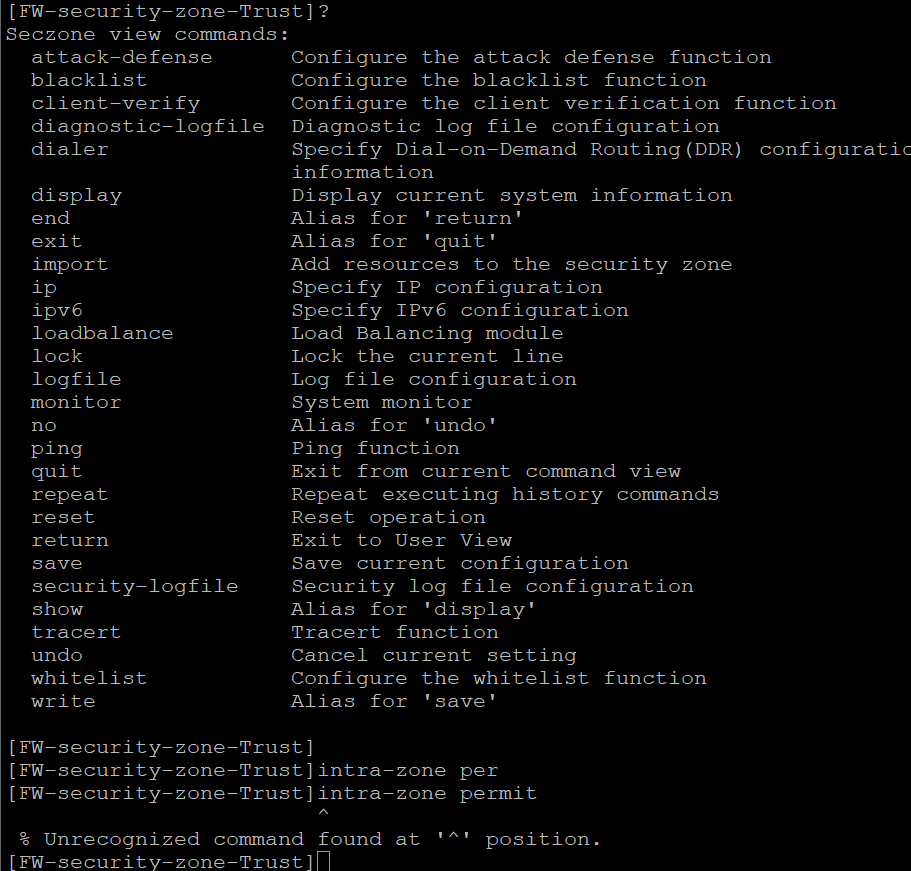Click the green terminal cursor block
Screen dimensions: 911x871
pyautogui.click(x=323, y=861)
